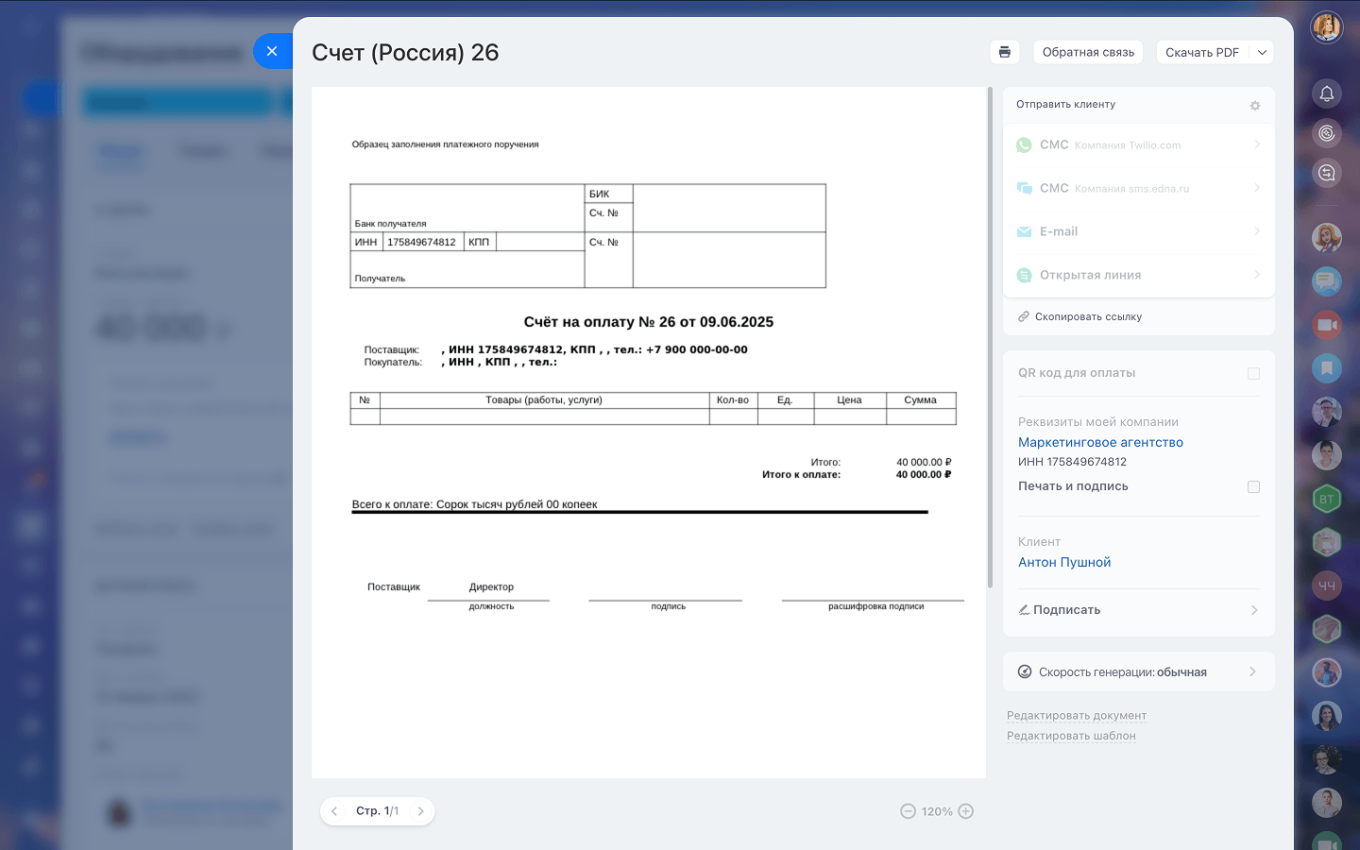Click the zoom out minus icon
This screenshot has height=850, width=1360.
(908, 811)
